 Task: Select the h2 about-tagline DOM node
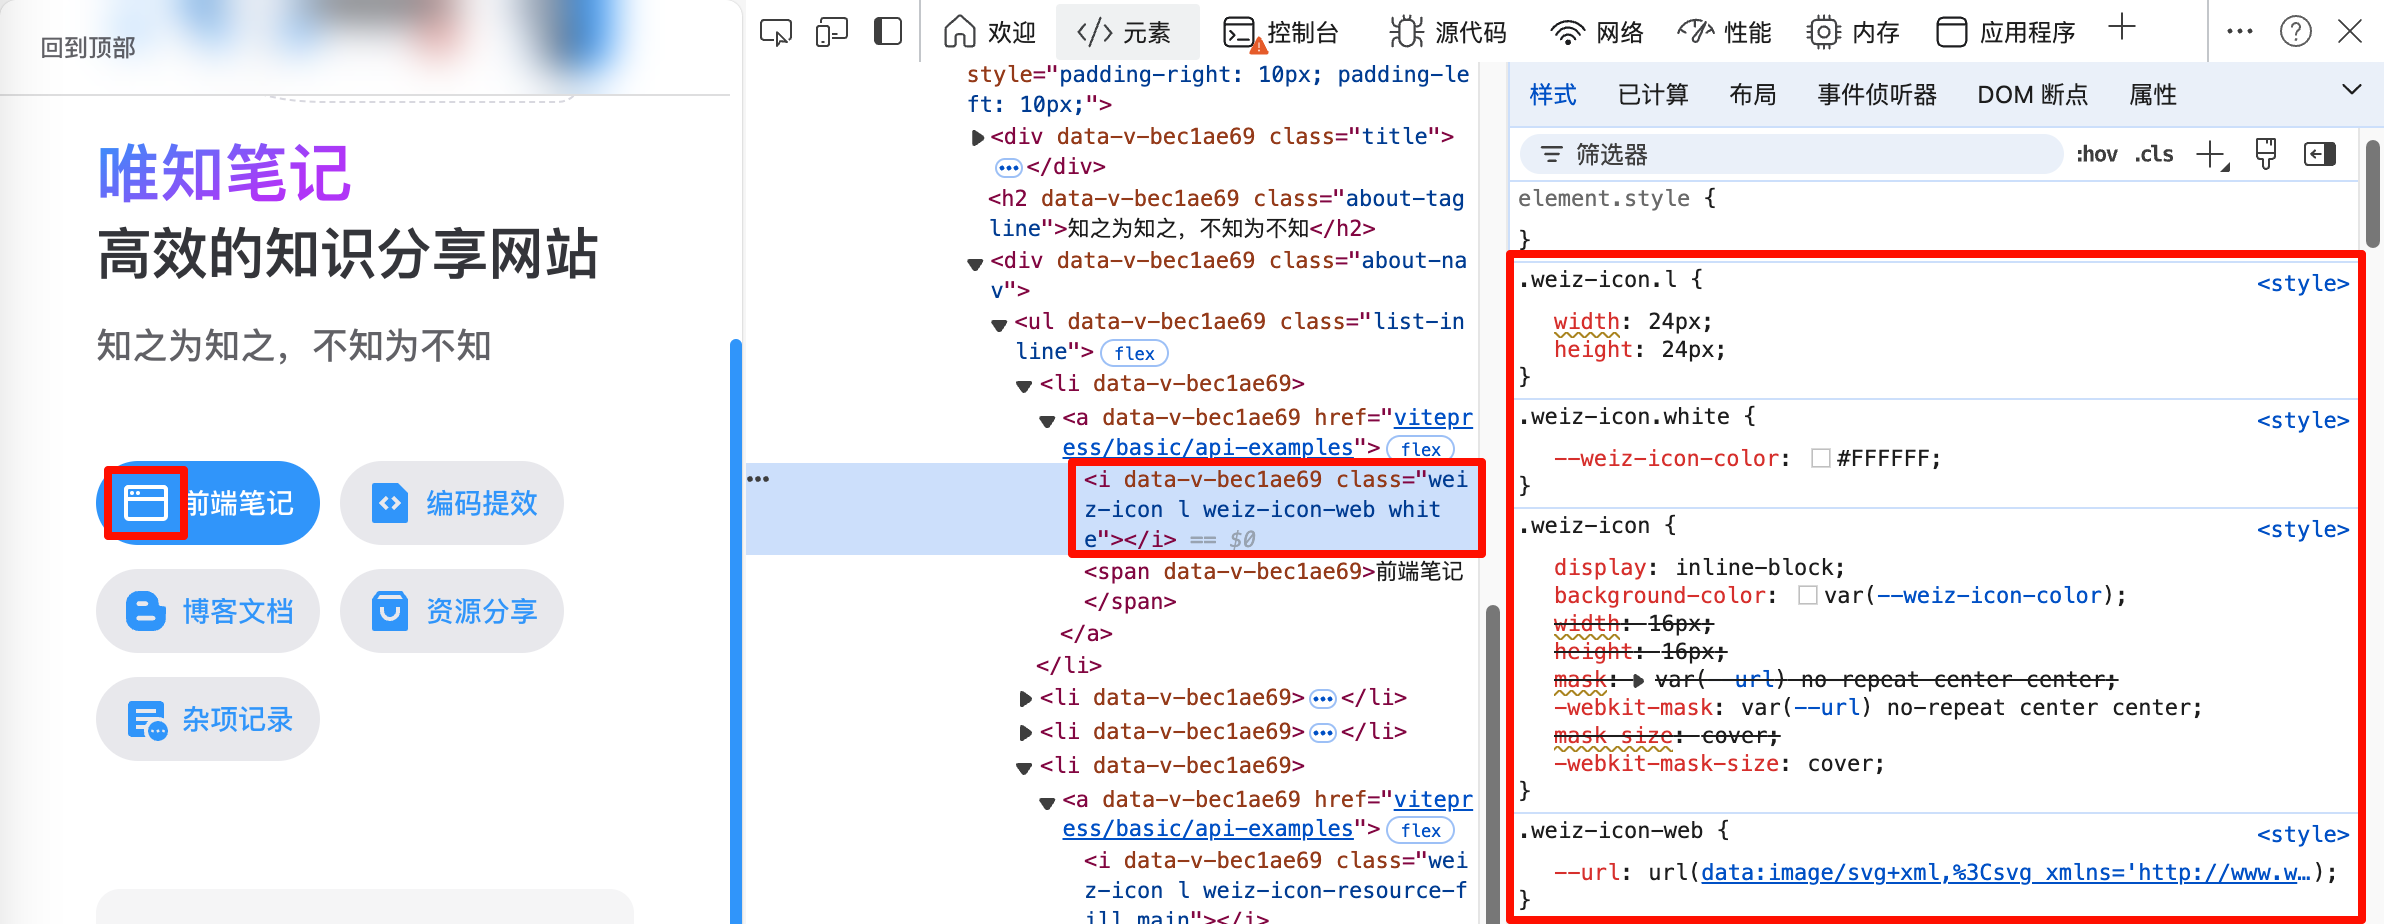coord(1226,213)
